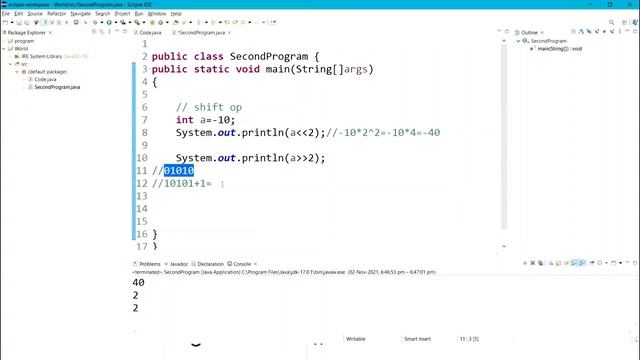
Task: Select the program project in Package Explorer
Action: [24, 41]
